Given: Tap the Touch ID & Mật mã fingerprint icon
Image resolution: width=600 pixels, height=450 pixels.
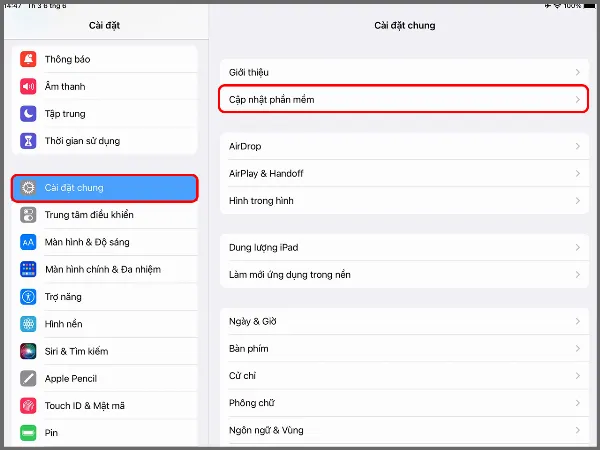Looking at the screenshot, I should tap(28, 406).
